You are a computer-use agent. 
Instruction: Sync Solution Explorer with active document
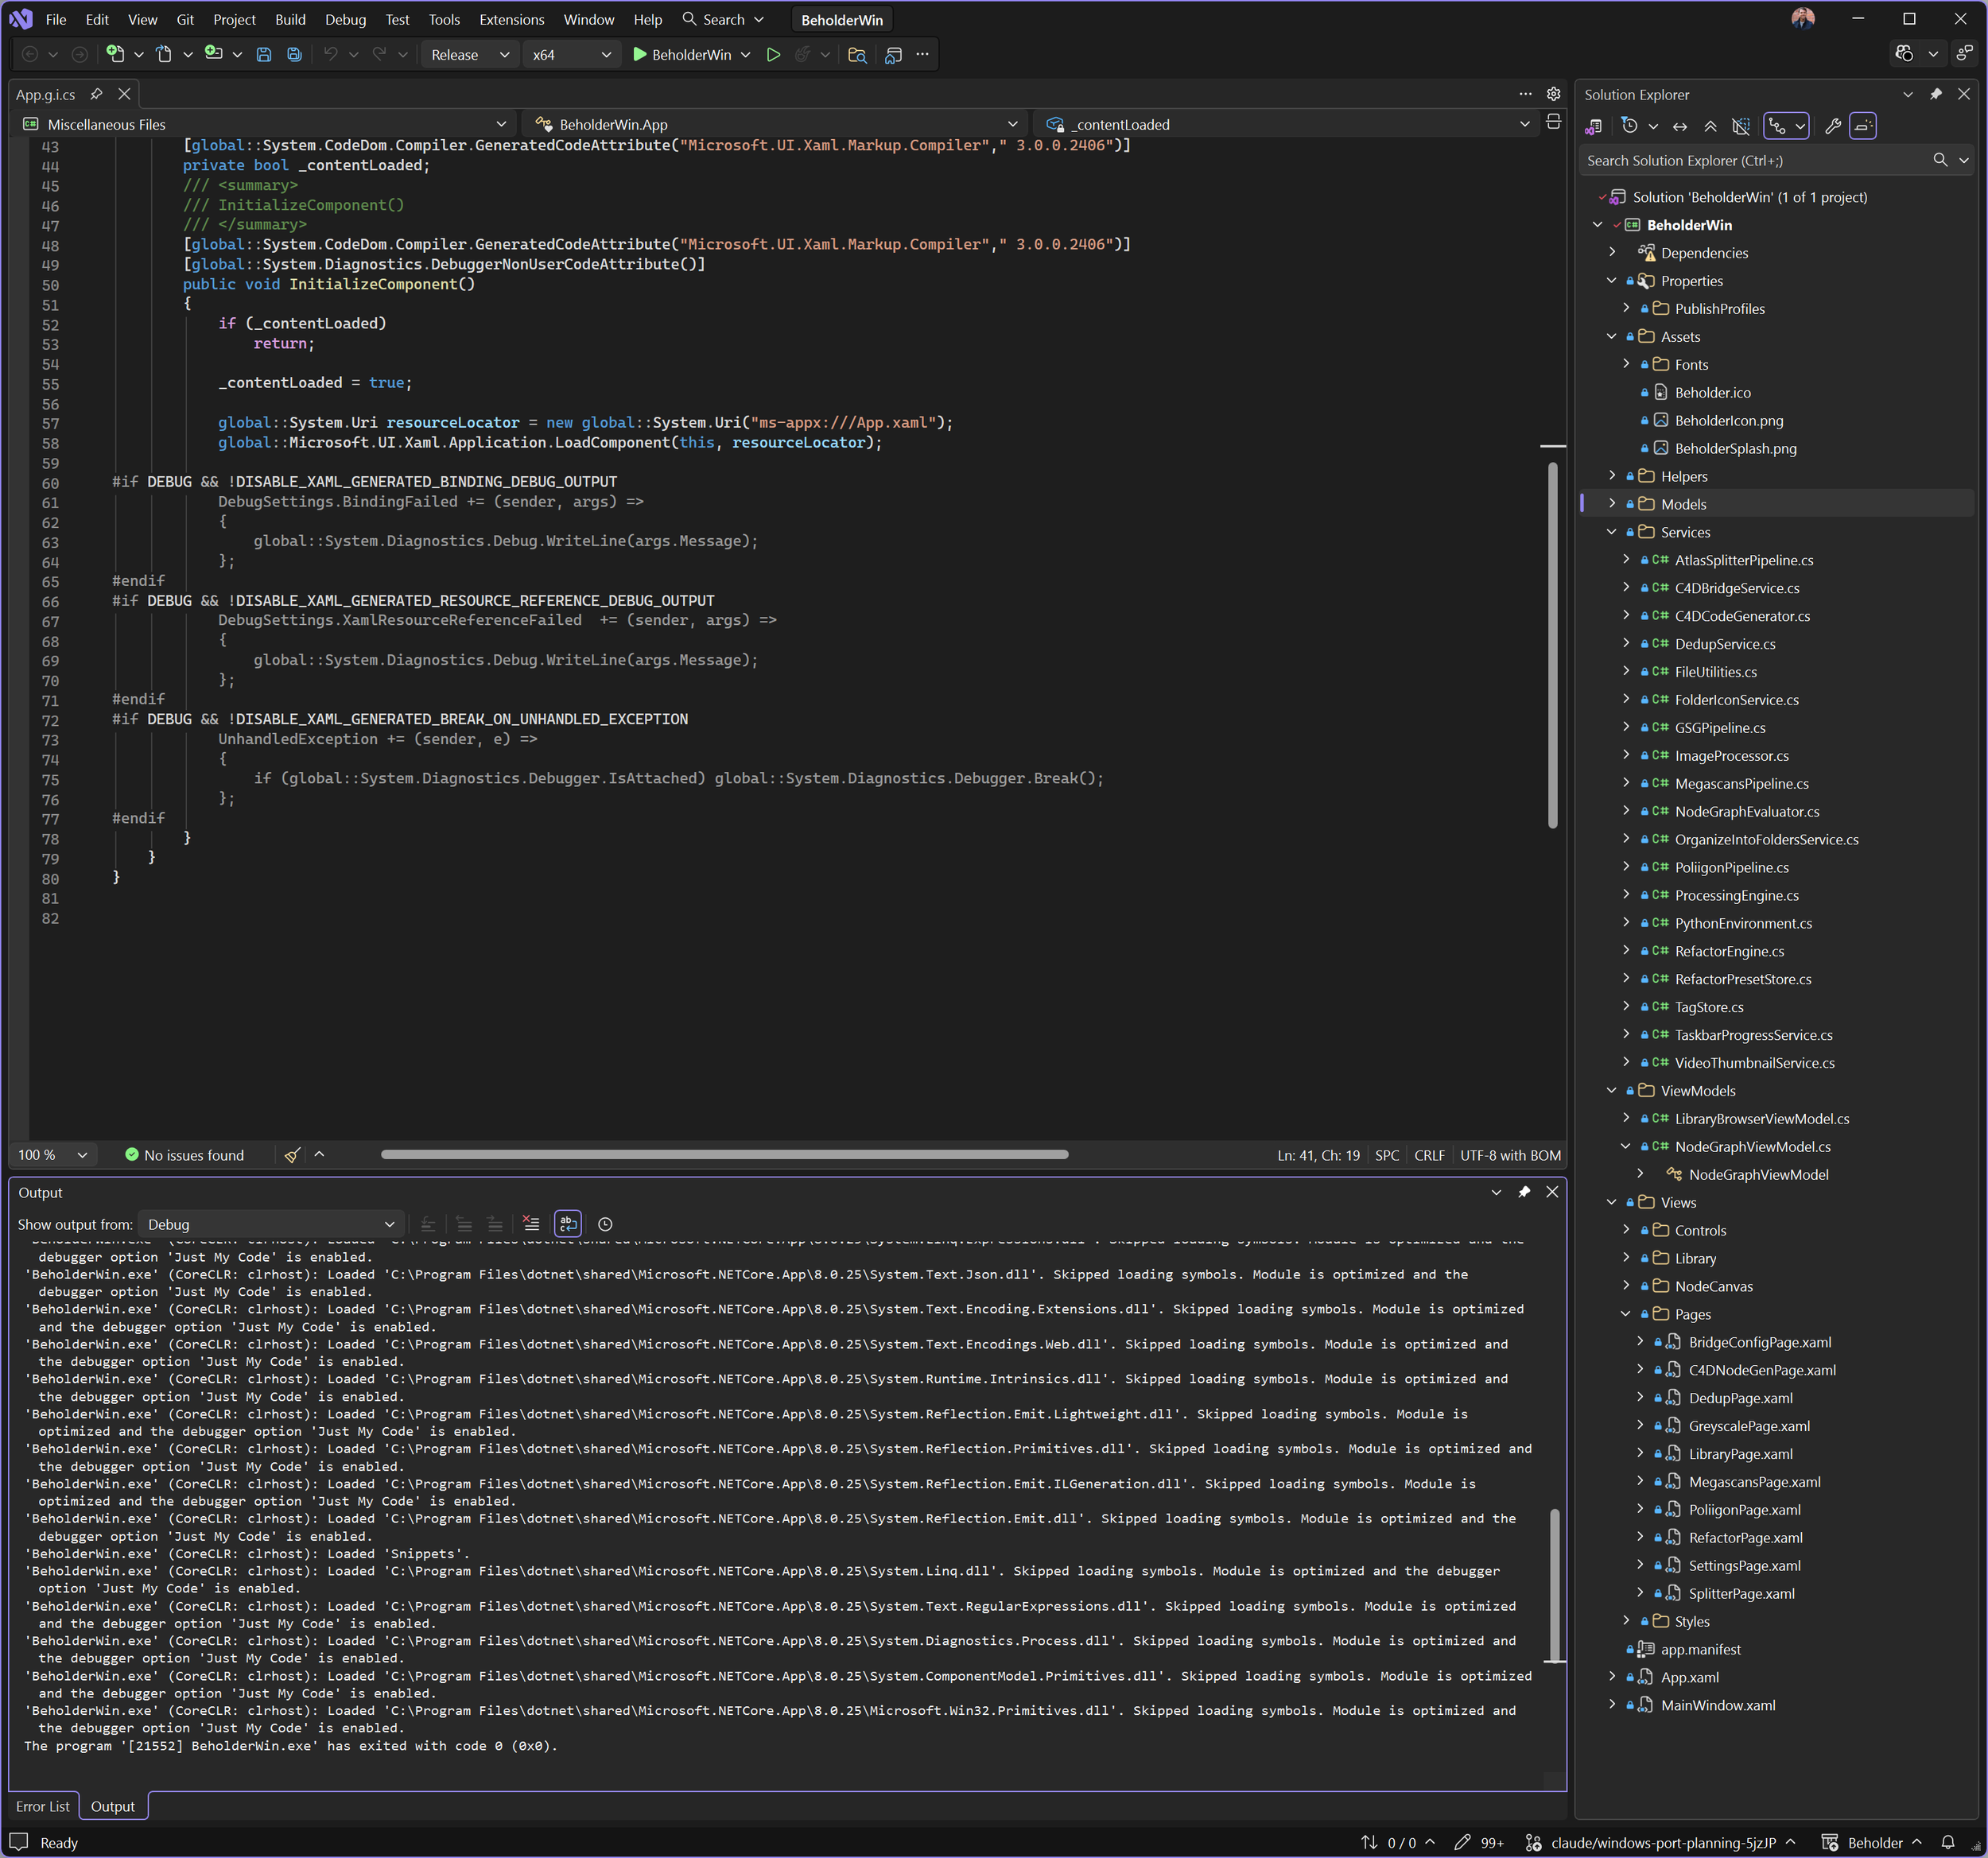click(1680, 126)
